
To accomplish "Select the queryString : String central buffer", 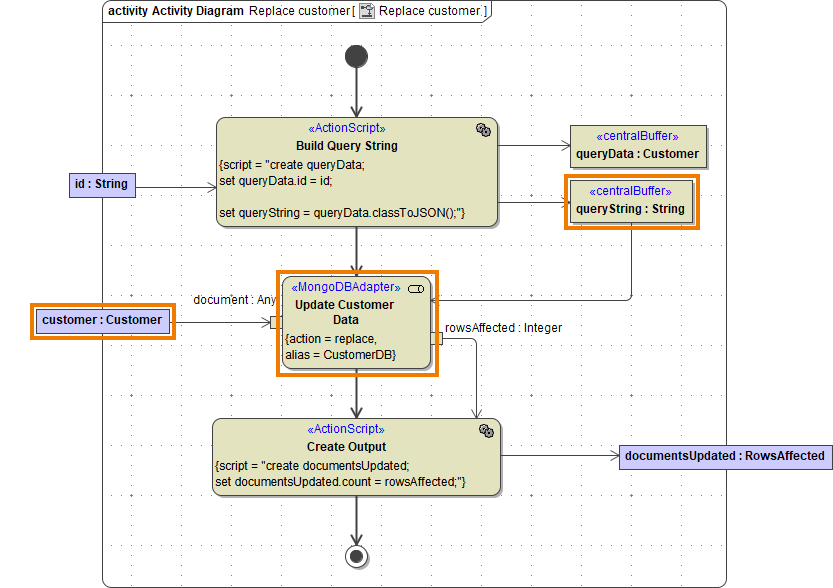I will 631,201.
